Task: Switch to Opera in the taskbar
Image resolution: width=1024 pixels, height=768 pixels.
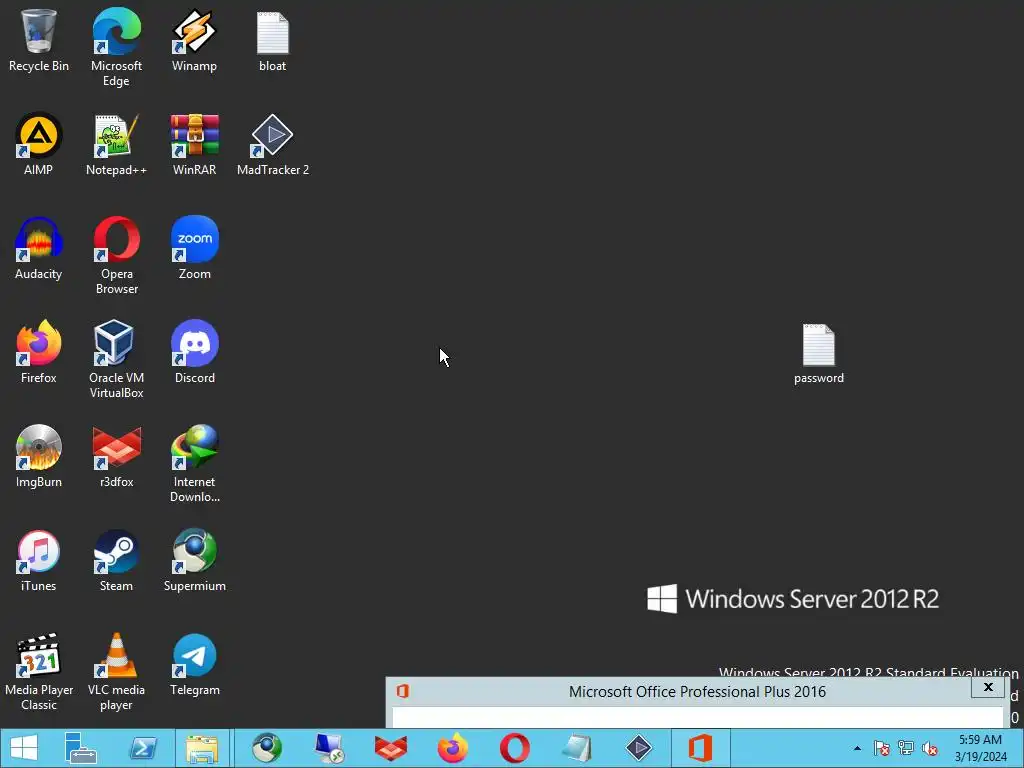Action: 515,748
